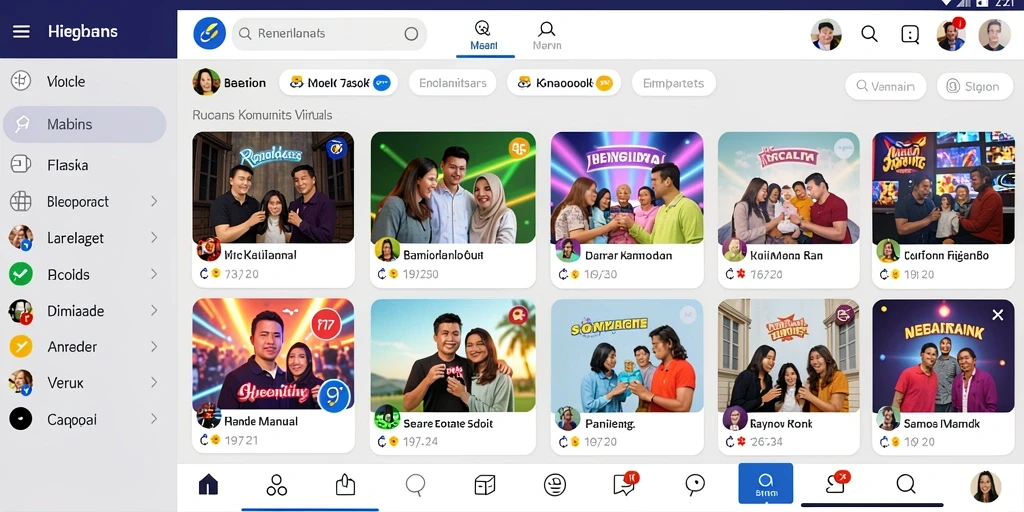Click the badge on Raynov Ronk card image
The width and height of the screenshot is (1024, 512).
[x=843, y=315]
